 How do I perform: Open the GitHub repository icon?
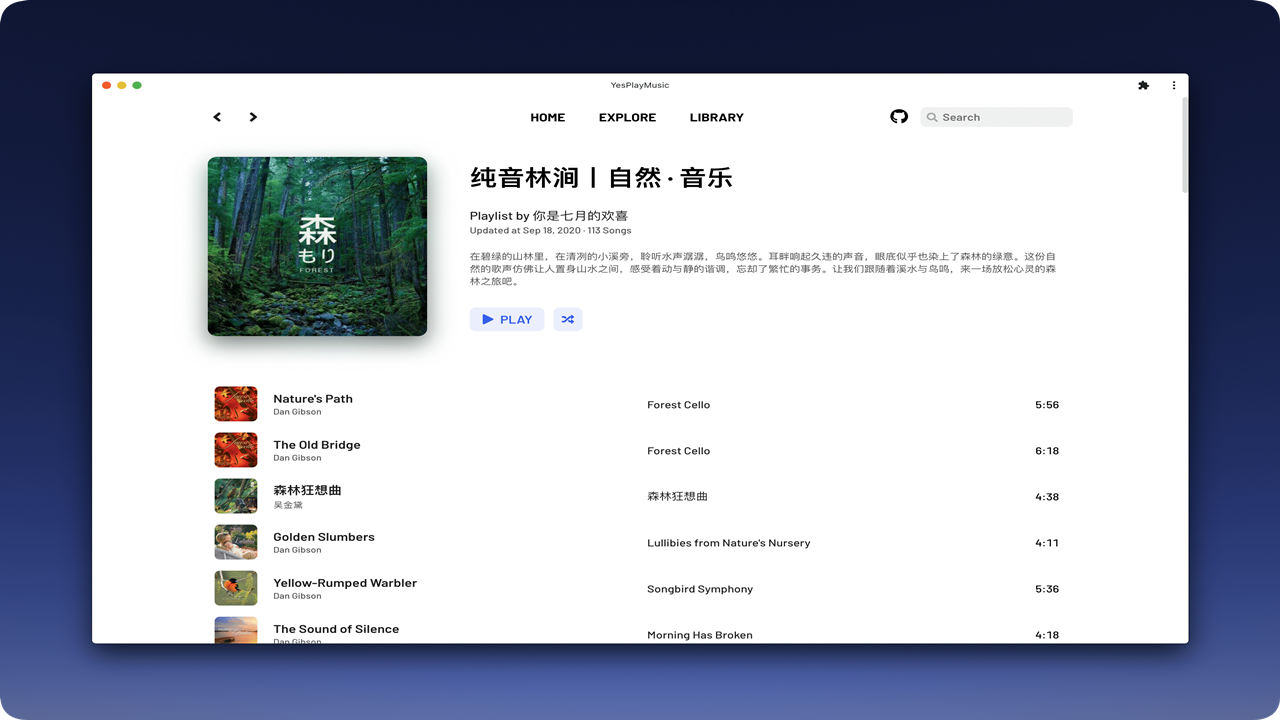click(x=898, y=116)
